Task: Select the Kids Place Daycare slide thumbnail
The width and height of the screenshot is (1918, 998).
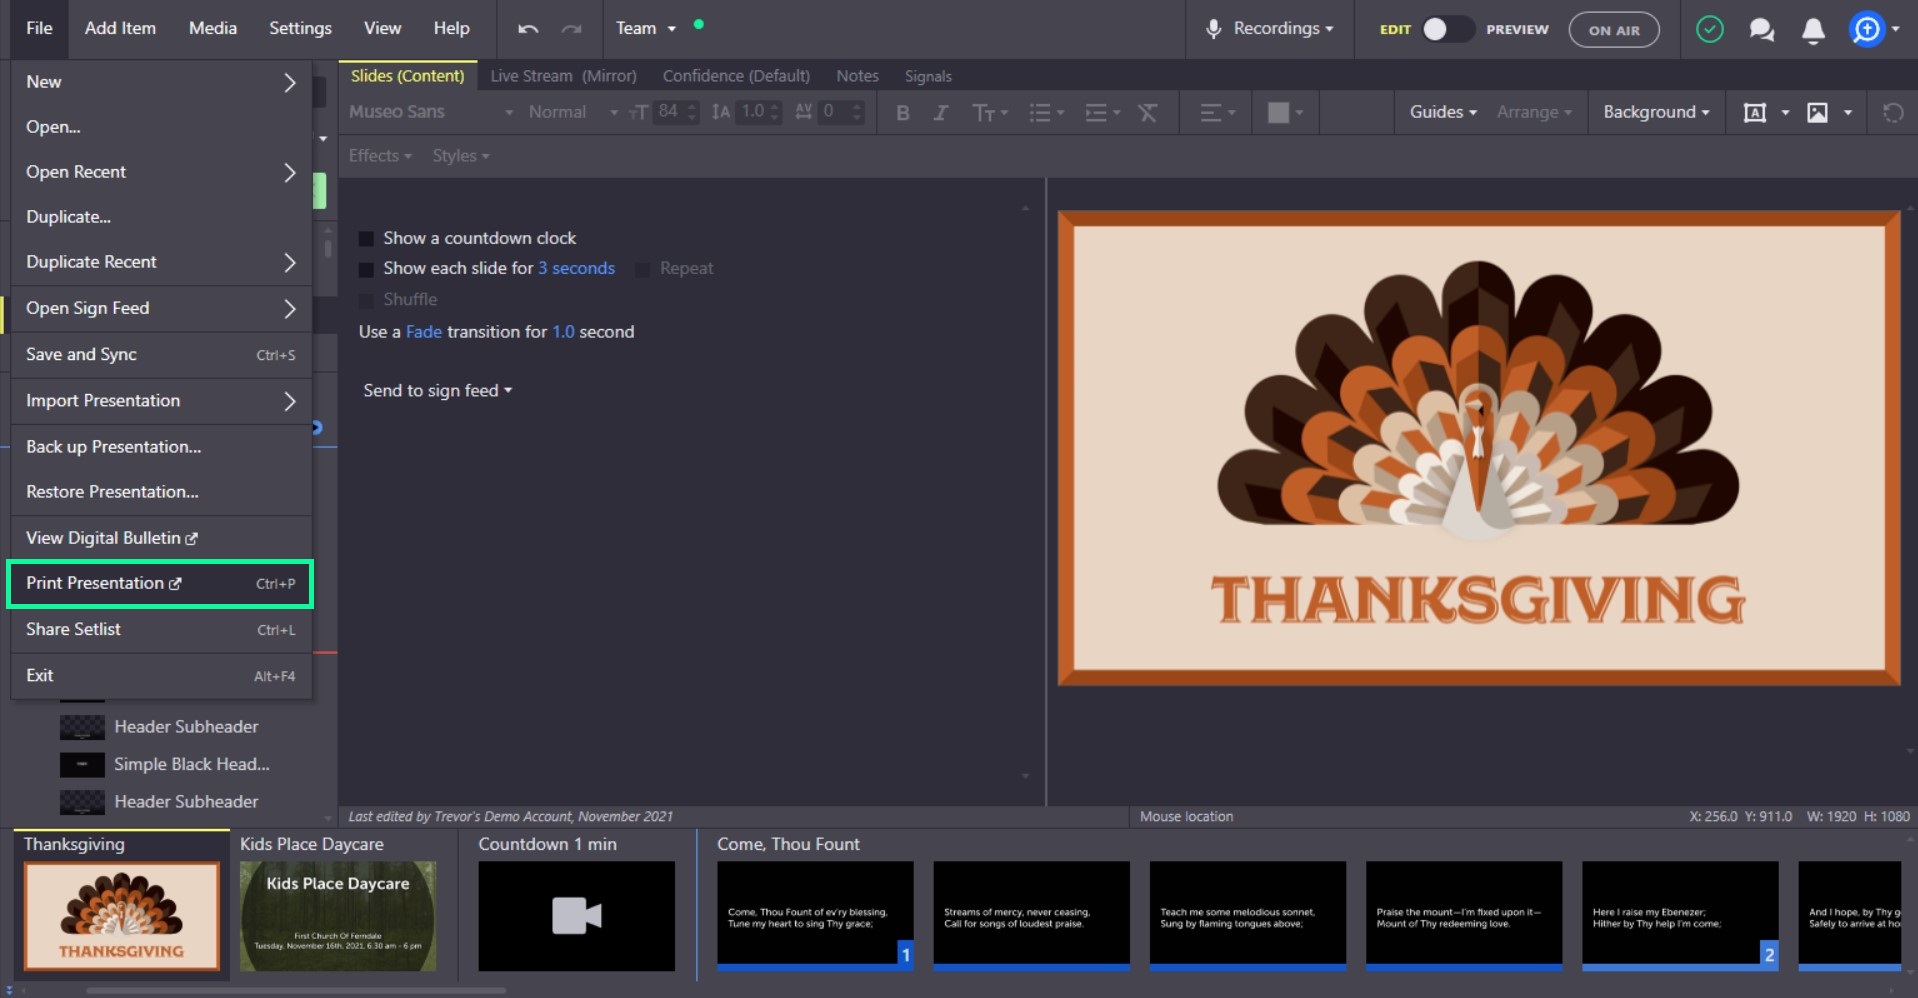Action: point(338,917)
